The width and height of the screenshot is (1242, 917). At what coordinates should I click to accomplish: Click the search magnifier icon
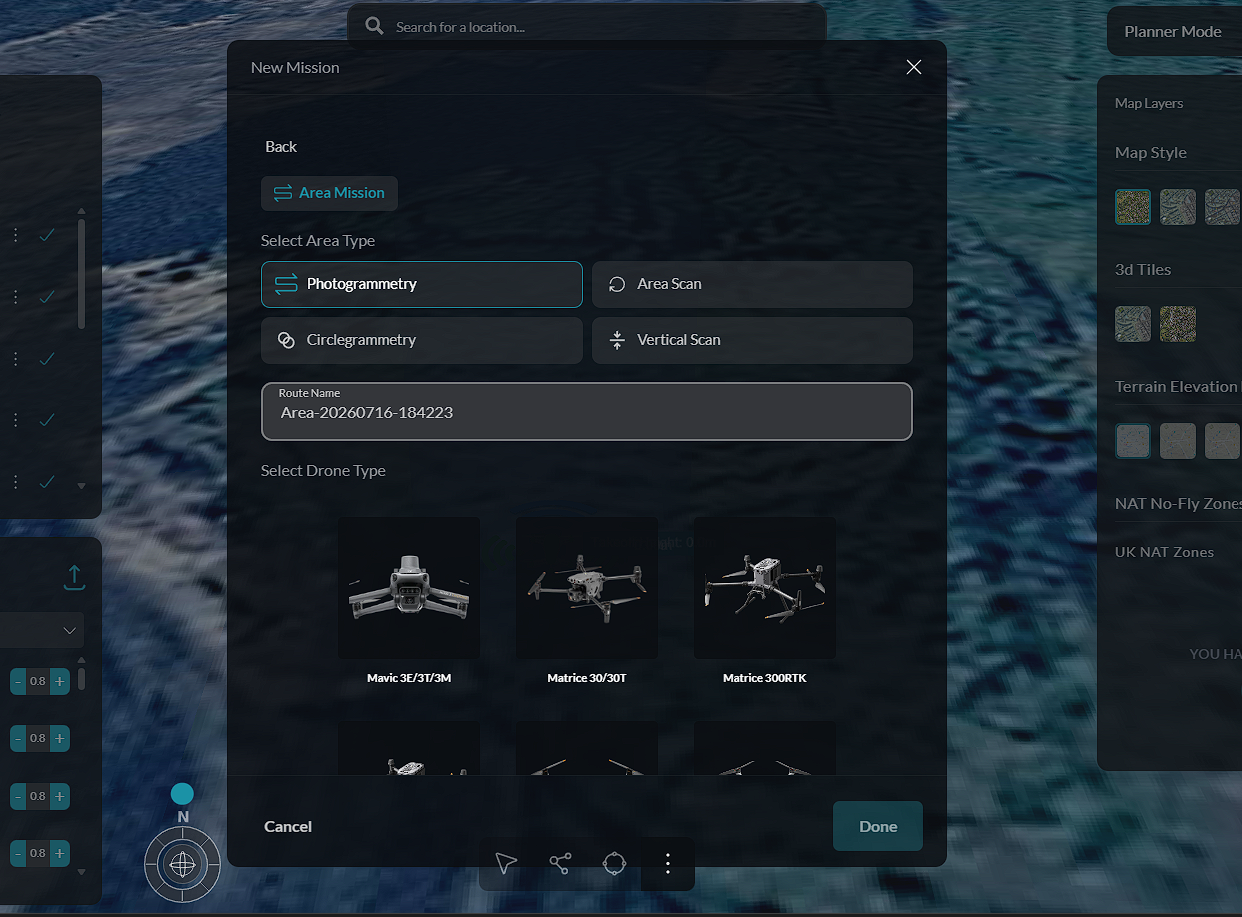374,26
